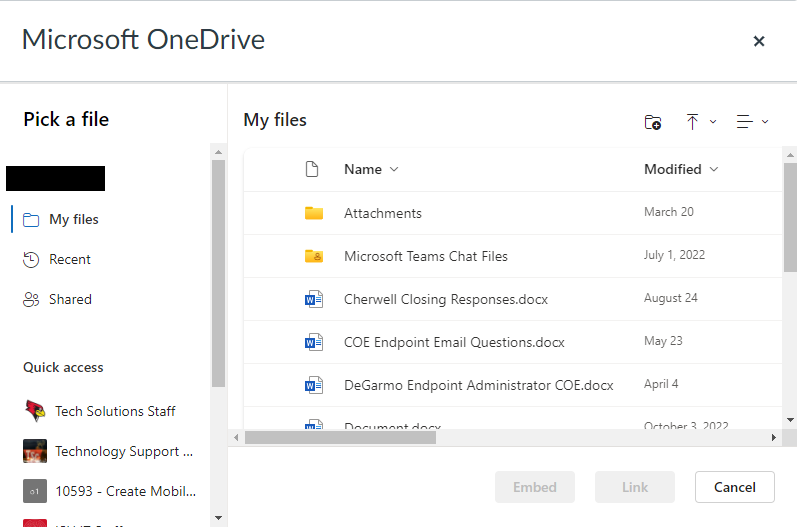Screen dimensions: 797x527
Task: Click the 10593 site gray icon
Action: pos(35,491)
